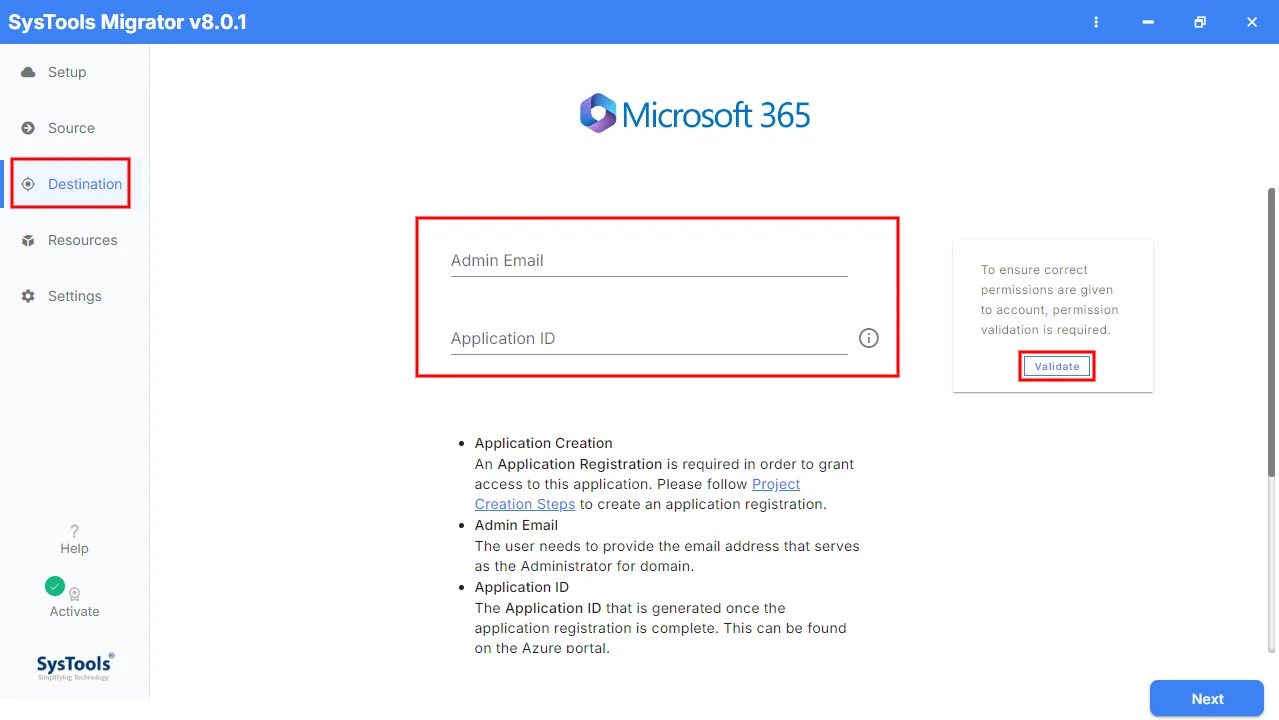Click the permission validation note text
This screenshot has width=1279, height=720.
point(1050,299)
